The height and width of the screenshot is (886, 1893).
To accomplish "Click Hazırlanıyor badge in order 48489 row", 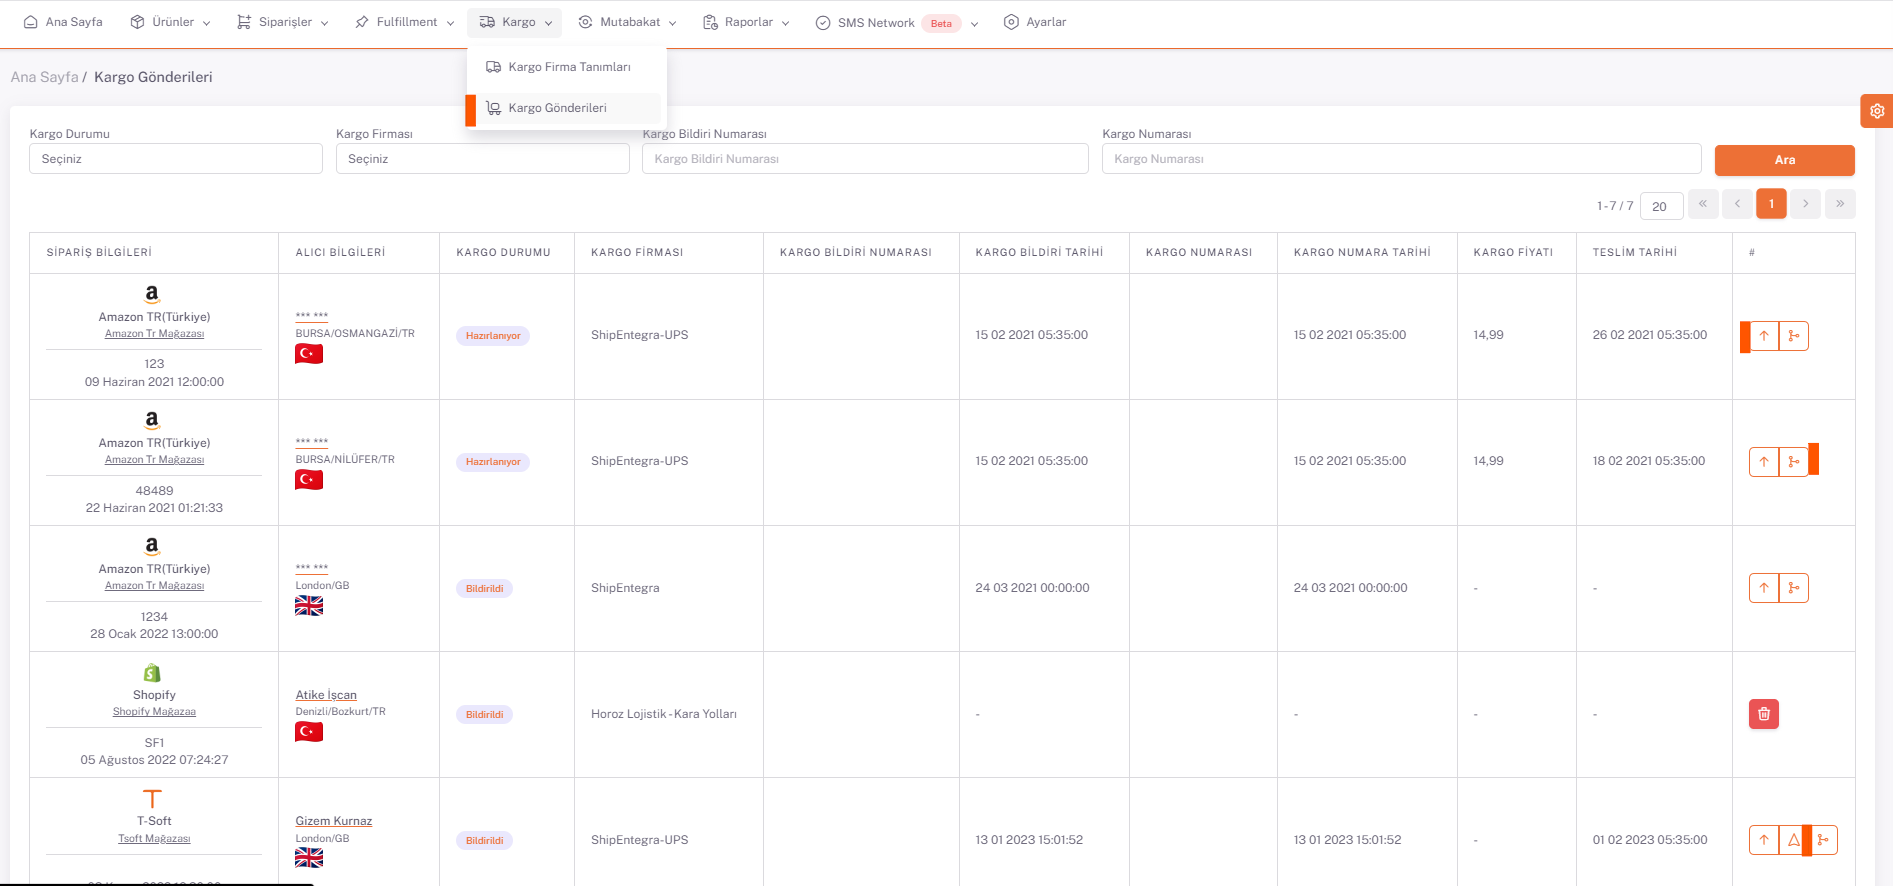I will click(x=493, y=462).
